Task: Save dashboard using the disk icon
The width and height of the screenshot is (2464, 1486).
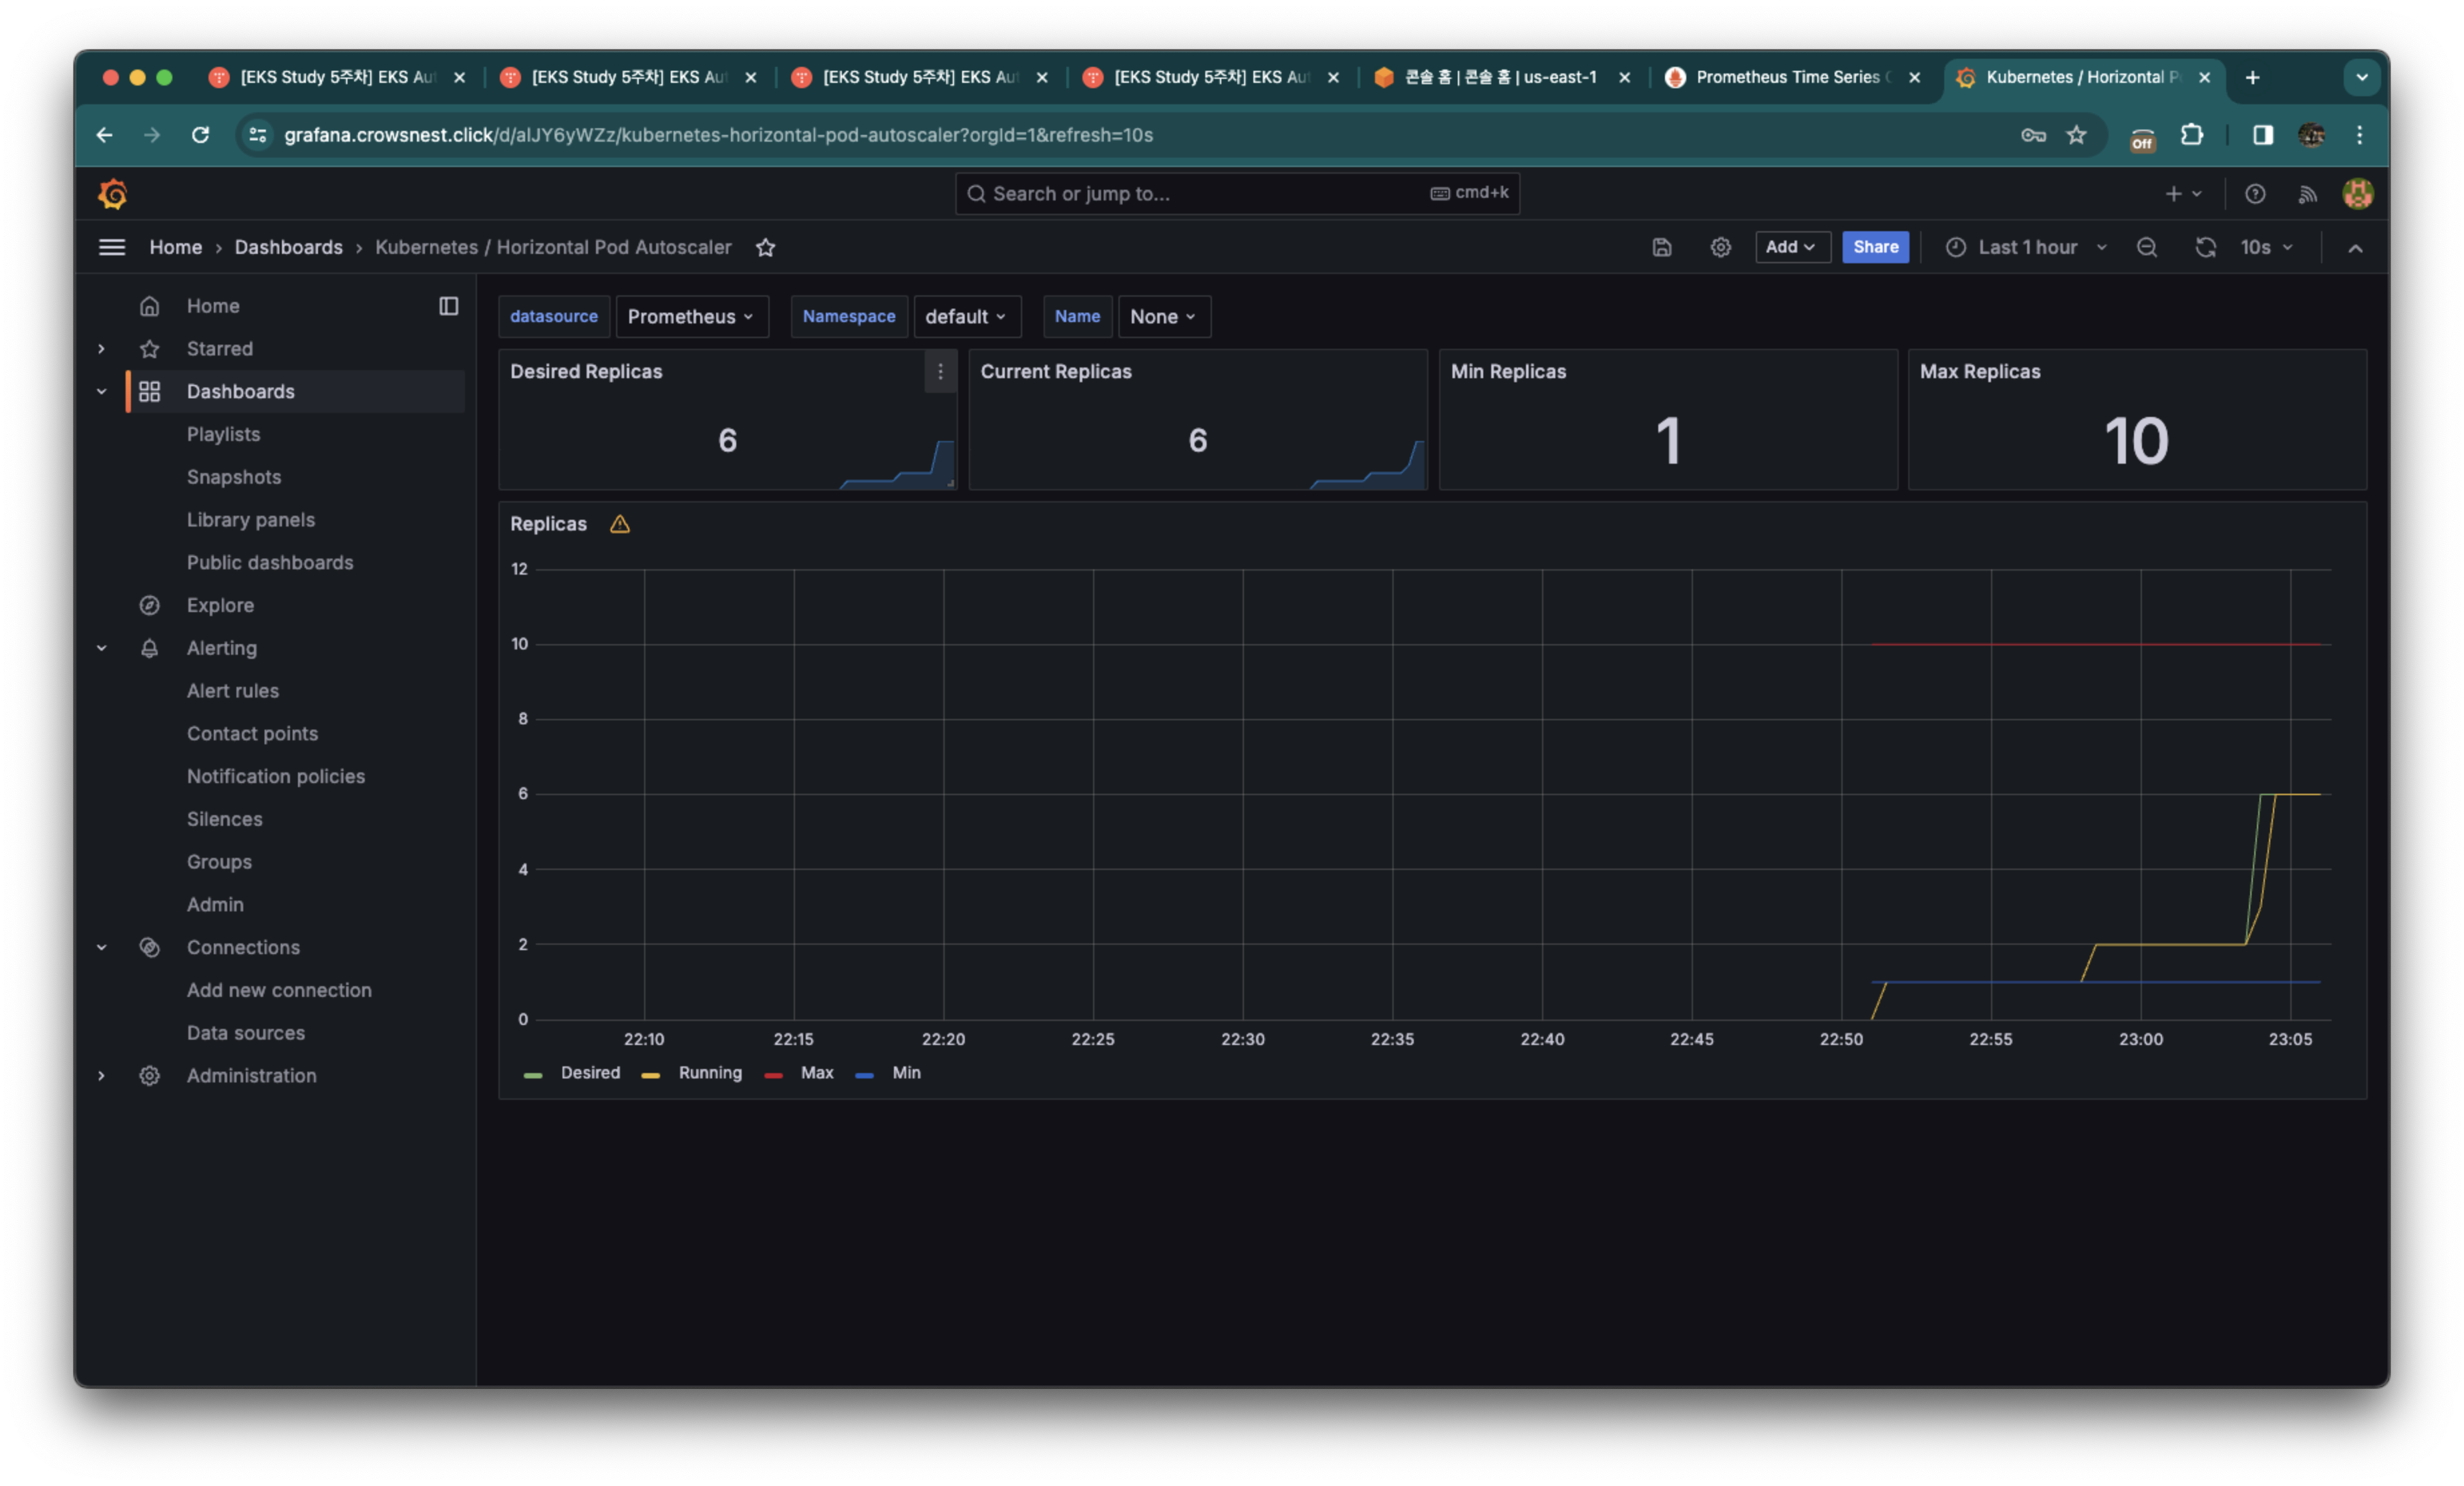Action: coord(1661,247)
